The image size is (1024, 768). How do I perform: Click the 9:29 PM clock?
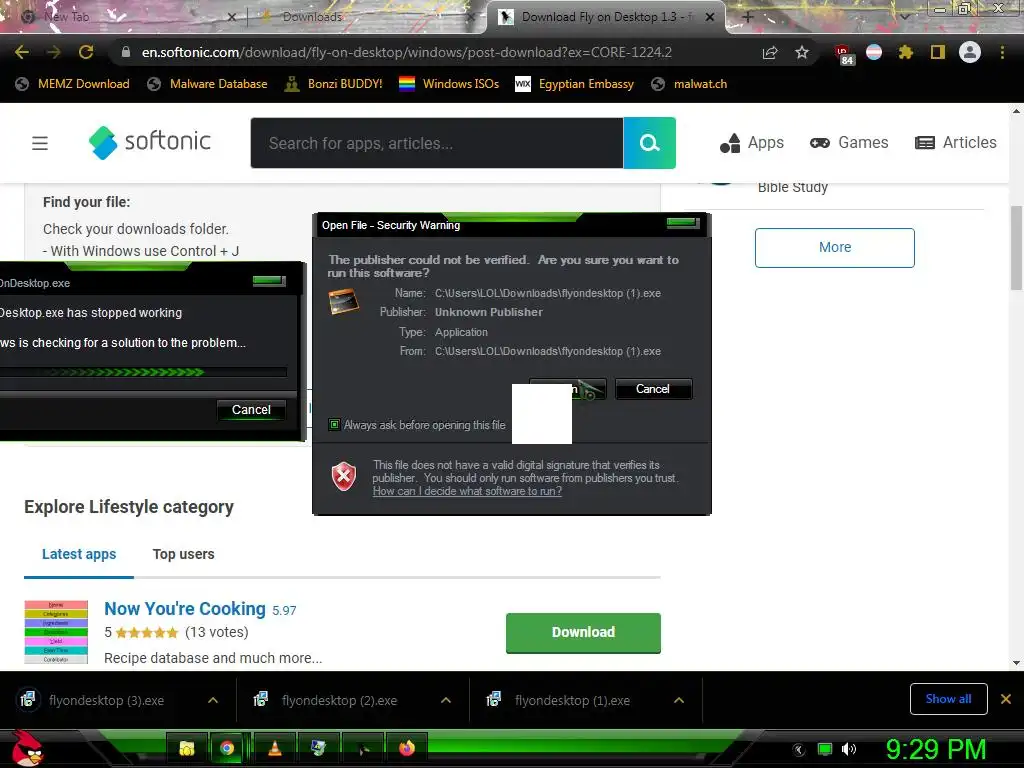point(936,749)
